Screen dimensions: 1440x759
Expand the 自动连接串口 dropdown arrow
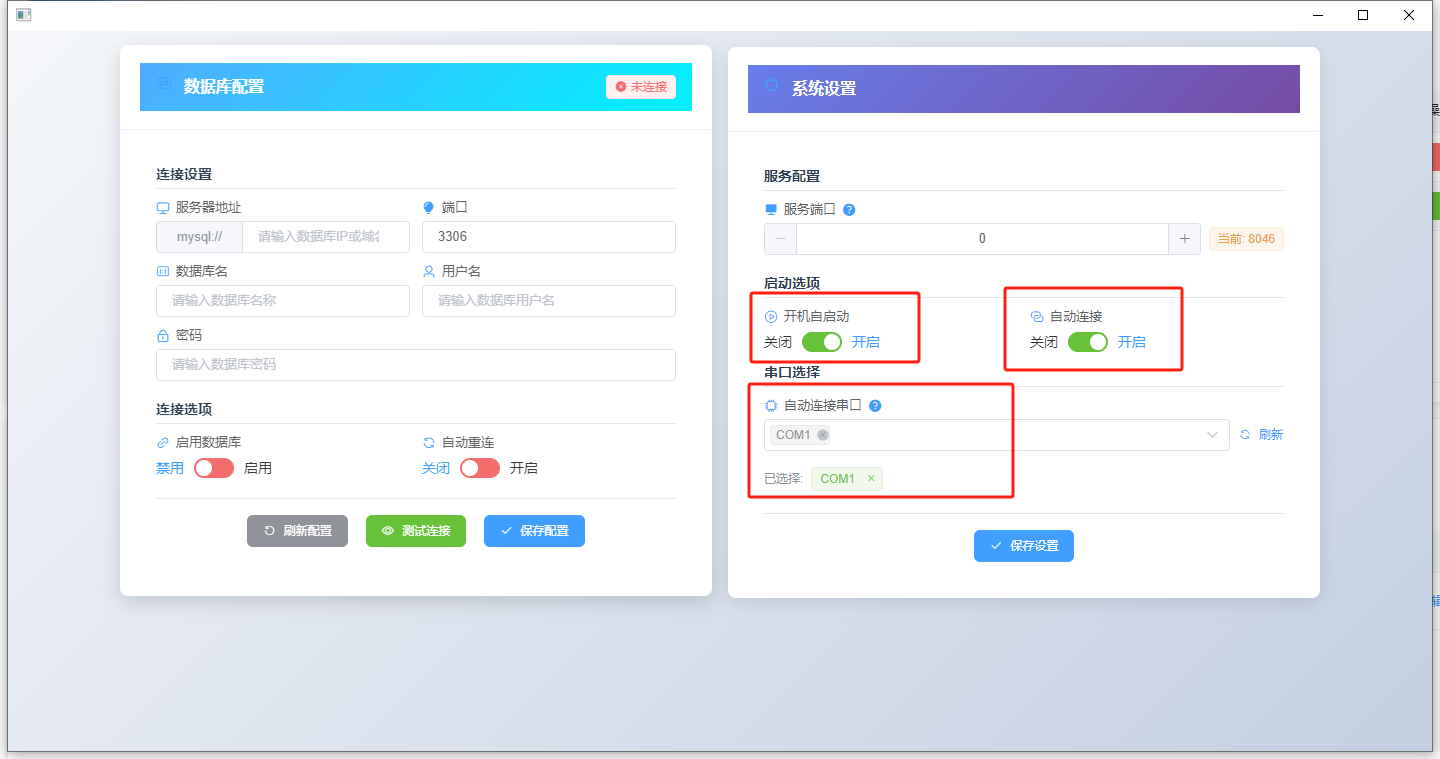click(1213, 435)
